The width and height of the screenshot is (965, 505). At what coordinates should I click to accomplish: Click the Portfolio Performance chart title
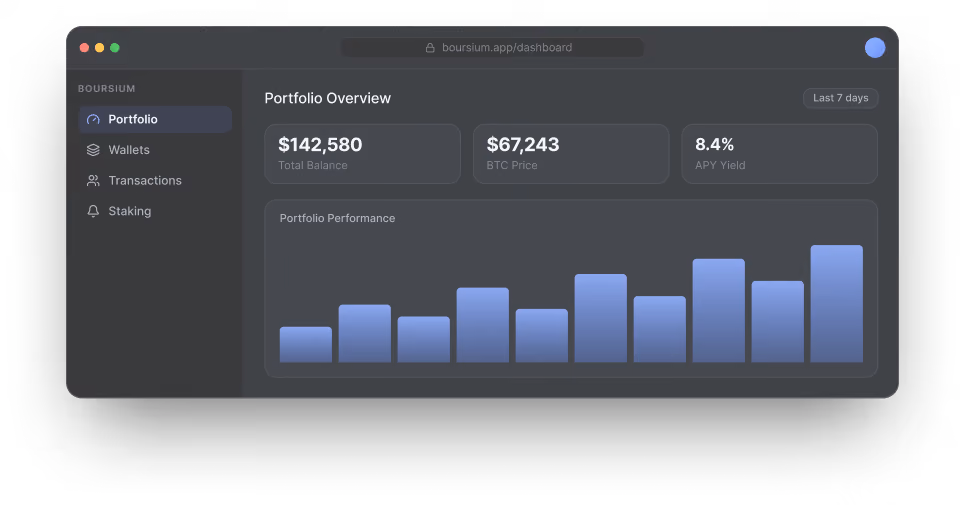tap(337, 218)
